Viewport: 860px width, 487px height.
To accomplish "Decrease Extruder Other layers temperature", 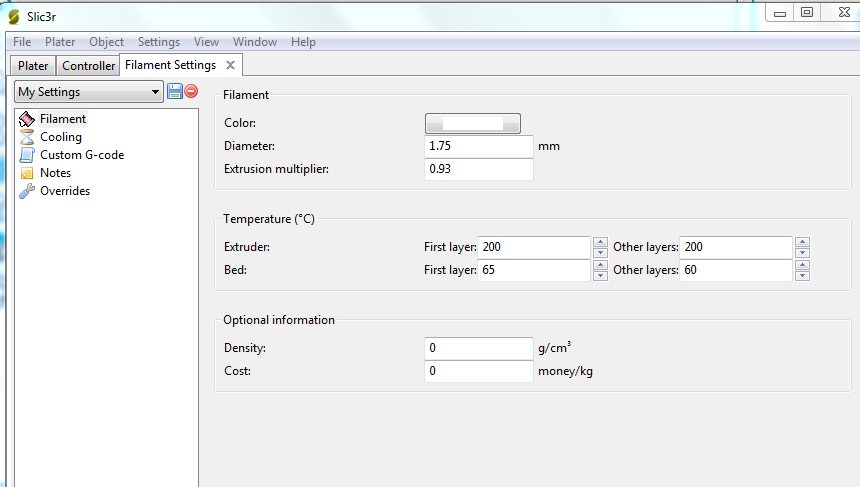I will pyautogui.click(x=802, y=252).
